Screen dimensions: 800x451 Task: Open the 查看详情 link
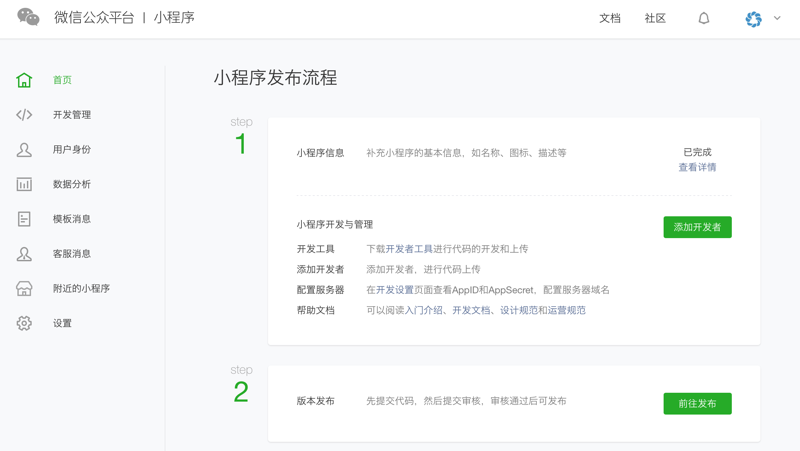click(x=697, y=167)
